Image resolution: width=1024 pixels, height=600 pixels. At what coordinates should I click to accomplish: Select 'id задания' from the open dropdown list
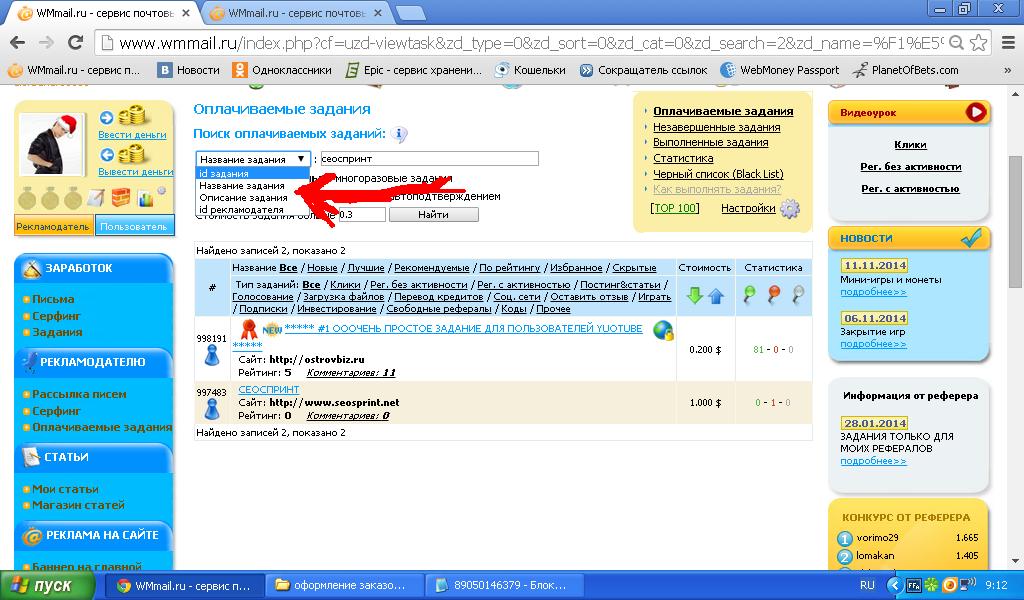(224, 173)
